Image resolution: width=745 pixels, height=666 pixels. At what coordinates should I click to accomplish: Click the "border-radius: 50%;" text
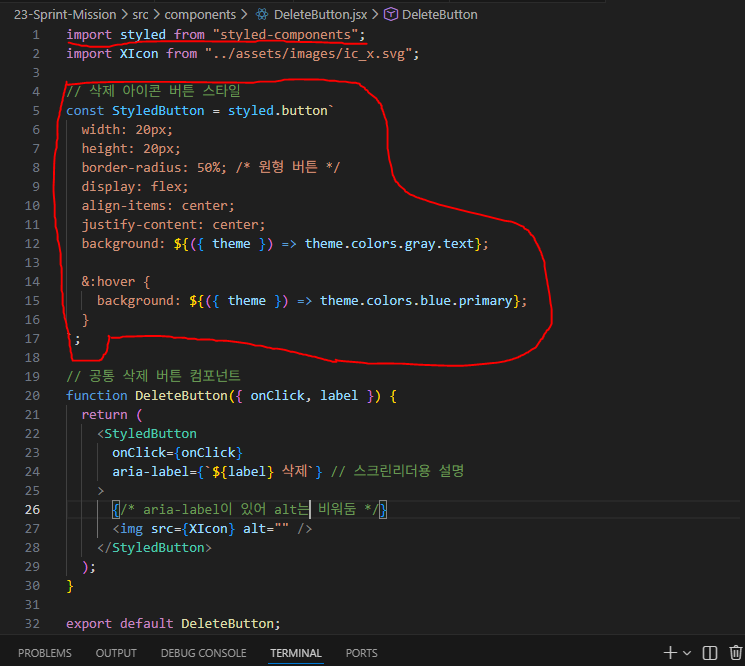(154, 168)
